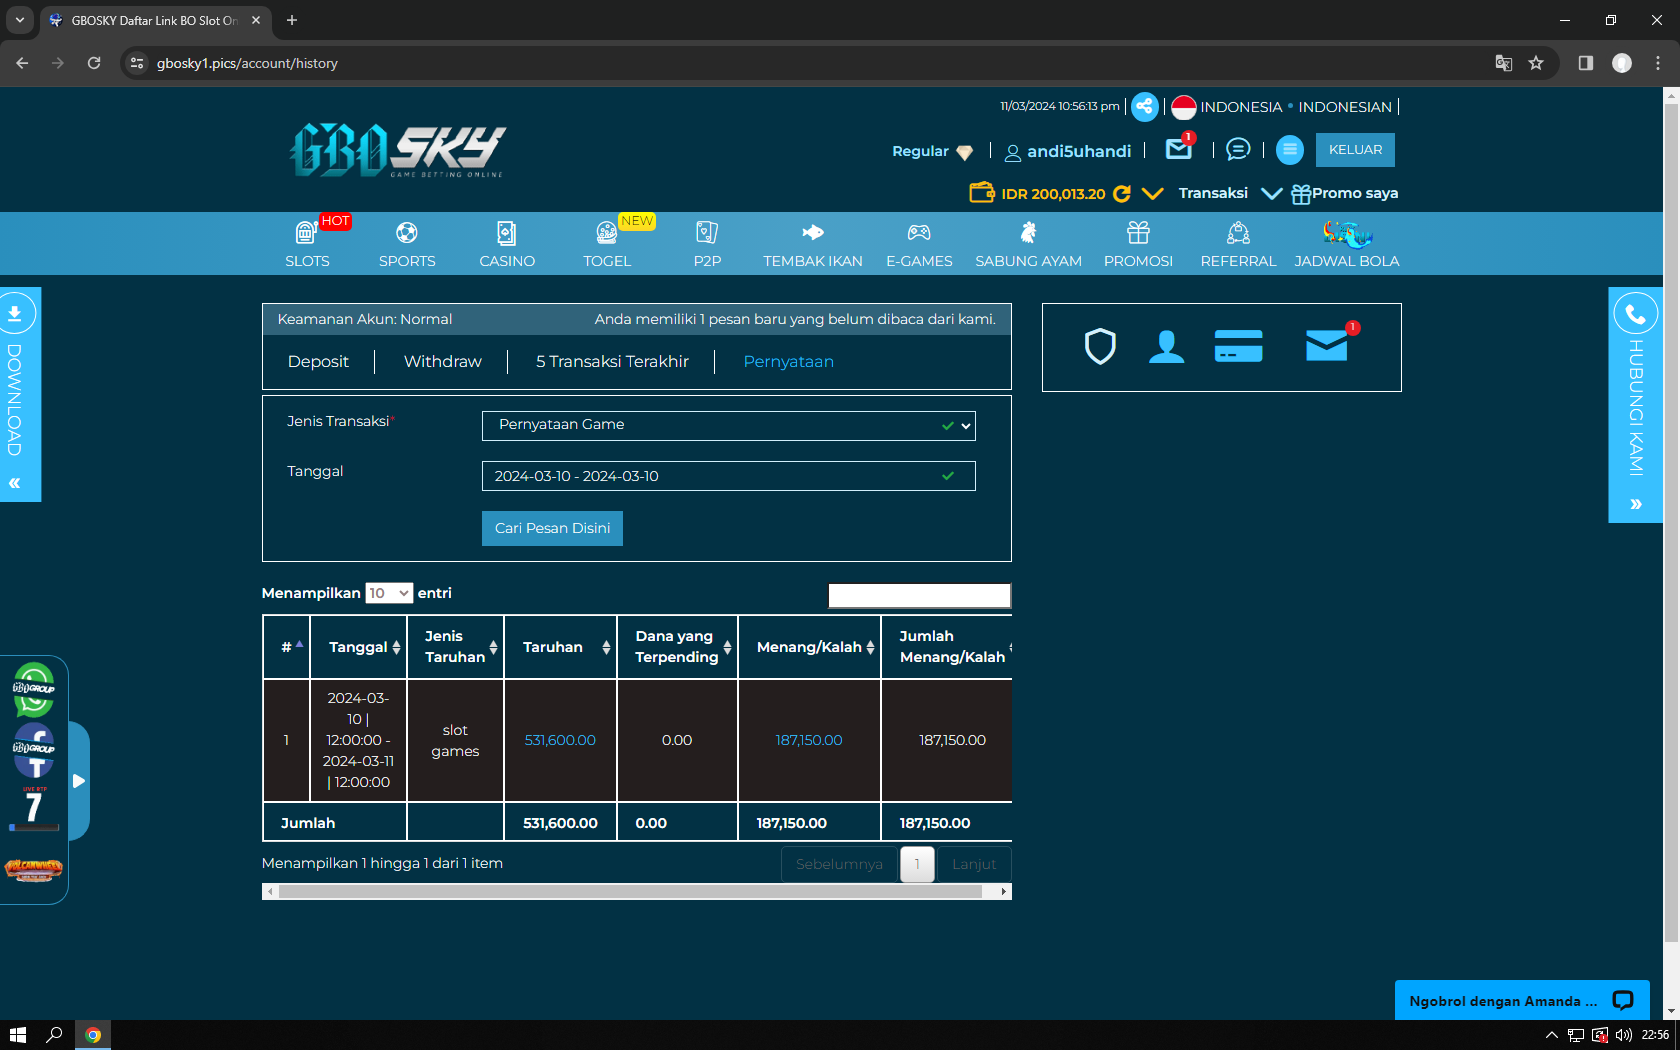Sort table by Tanggal column
Screen dimensions: 1680x1050
point(365,647)
